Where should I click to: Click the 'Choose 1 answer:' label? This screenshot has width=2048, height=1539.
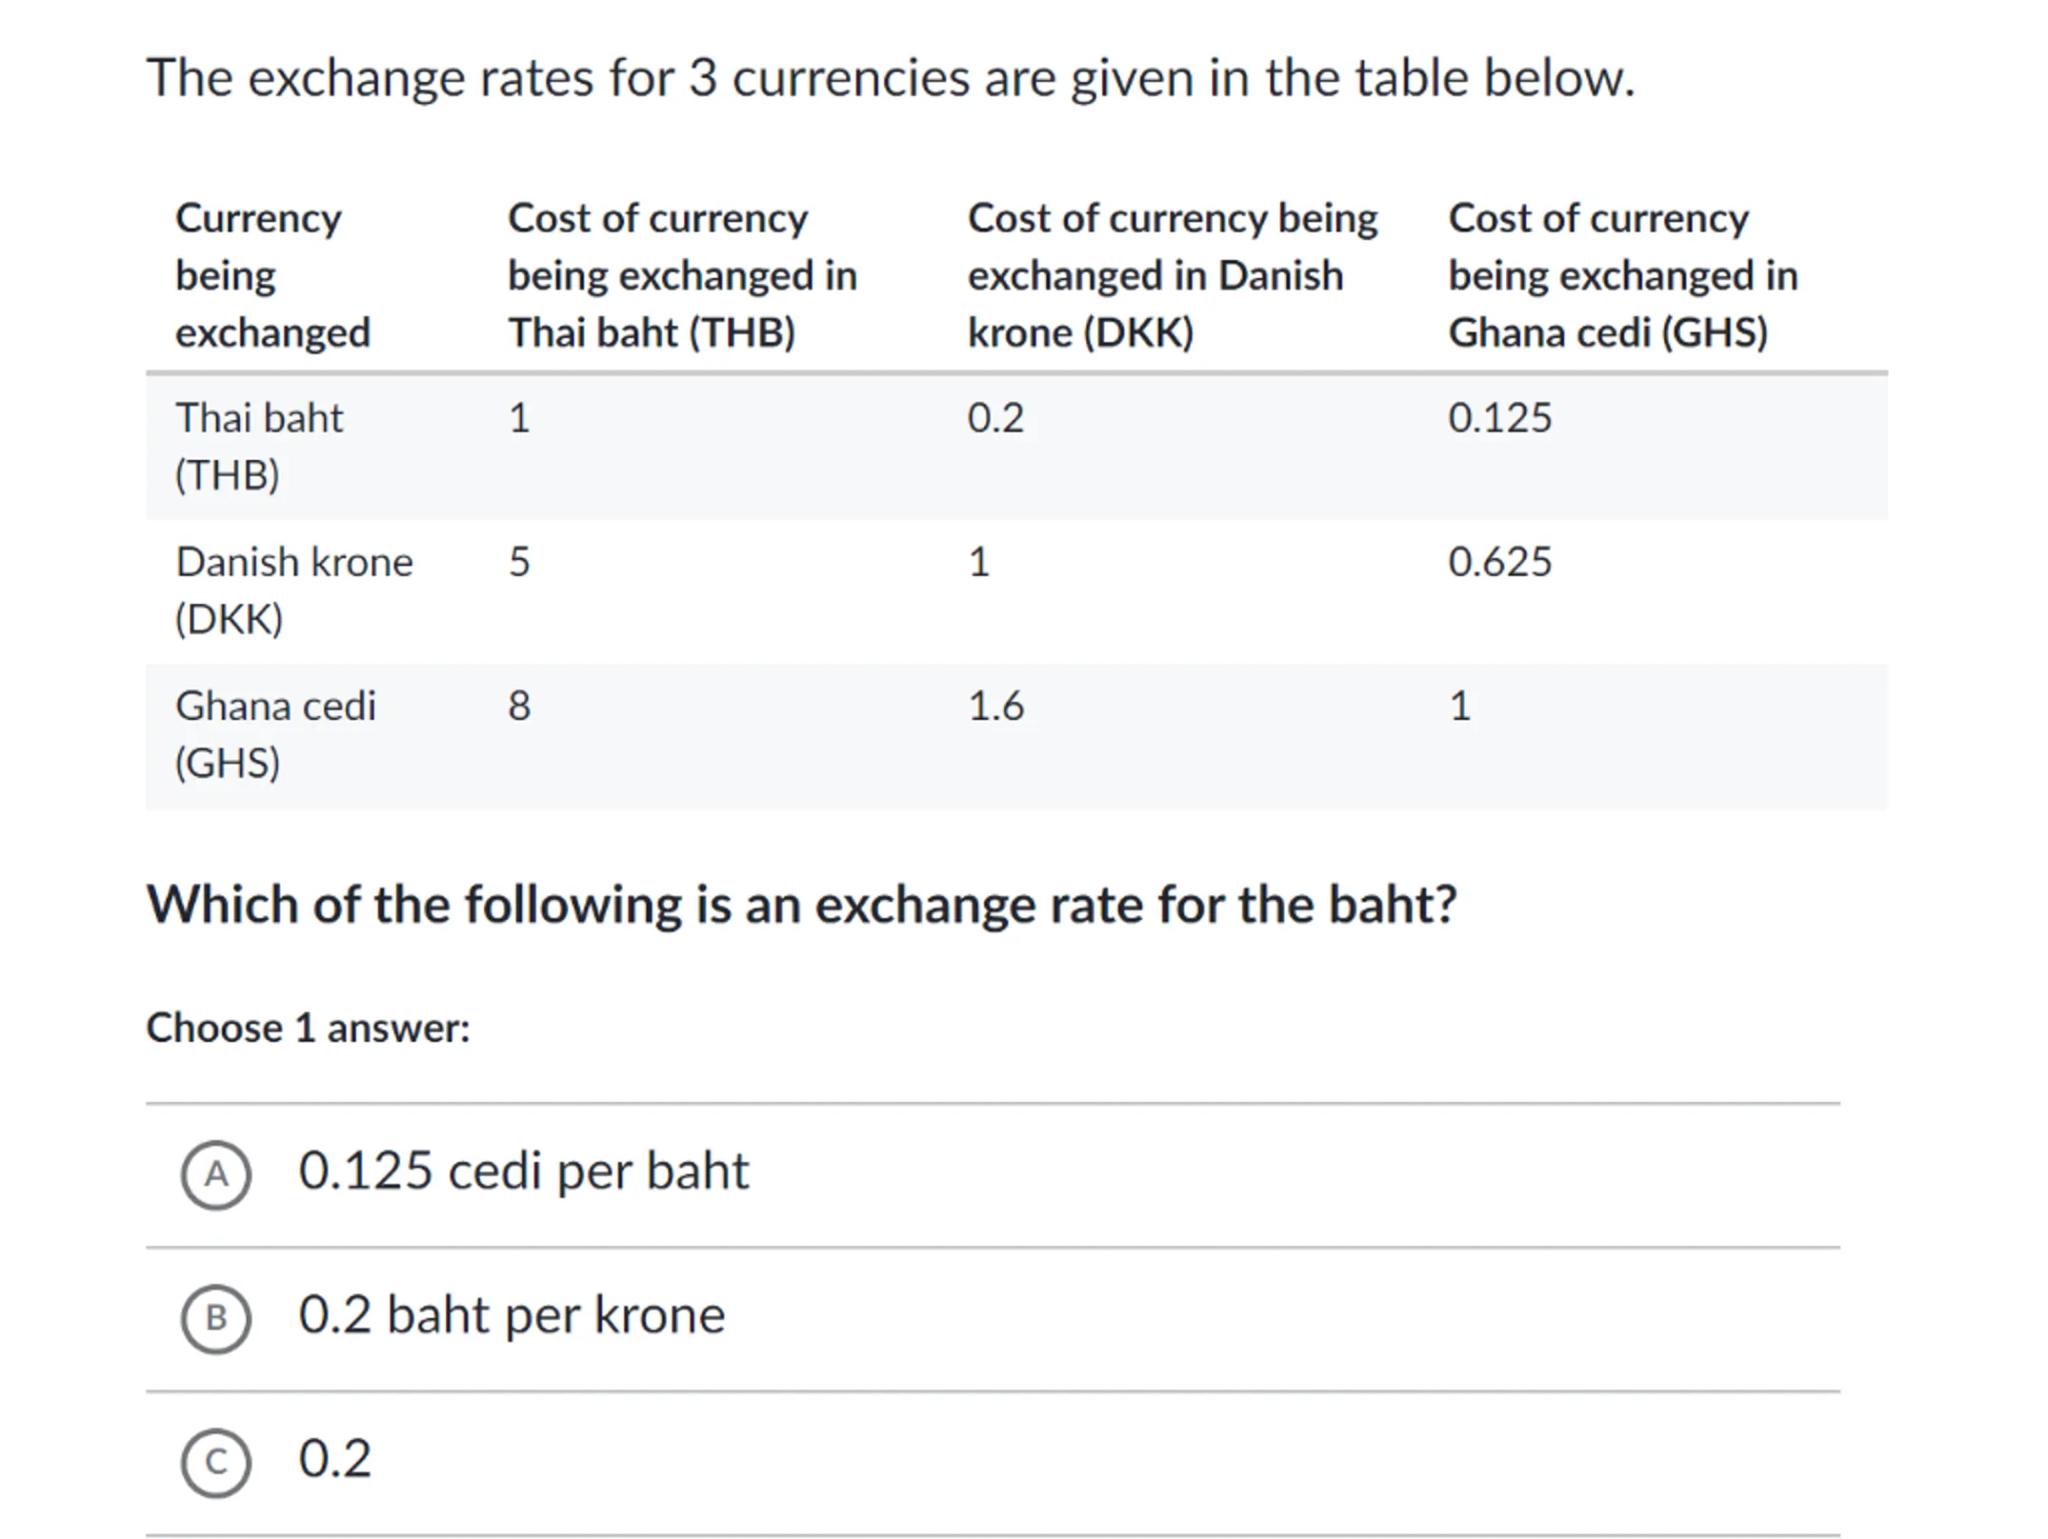[308, 1028]
